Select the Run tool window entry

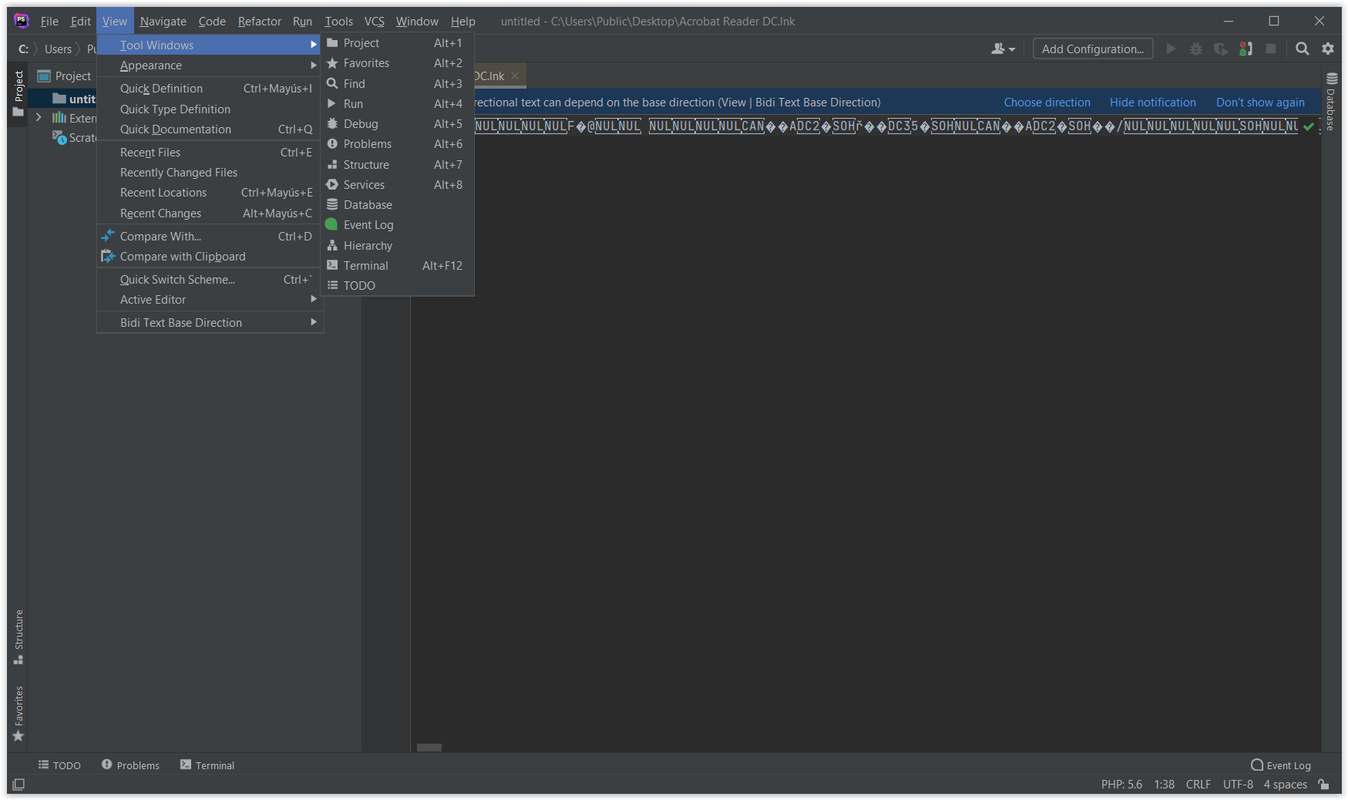397,104
